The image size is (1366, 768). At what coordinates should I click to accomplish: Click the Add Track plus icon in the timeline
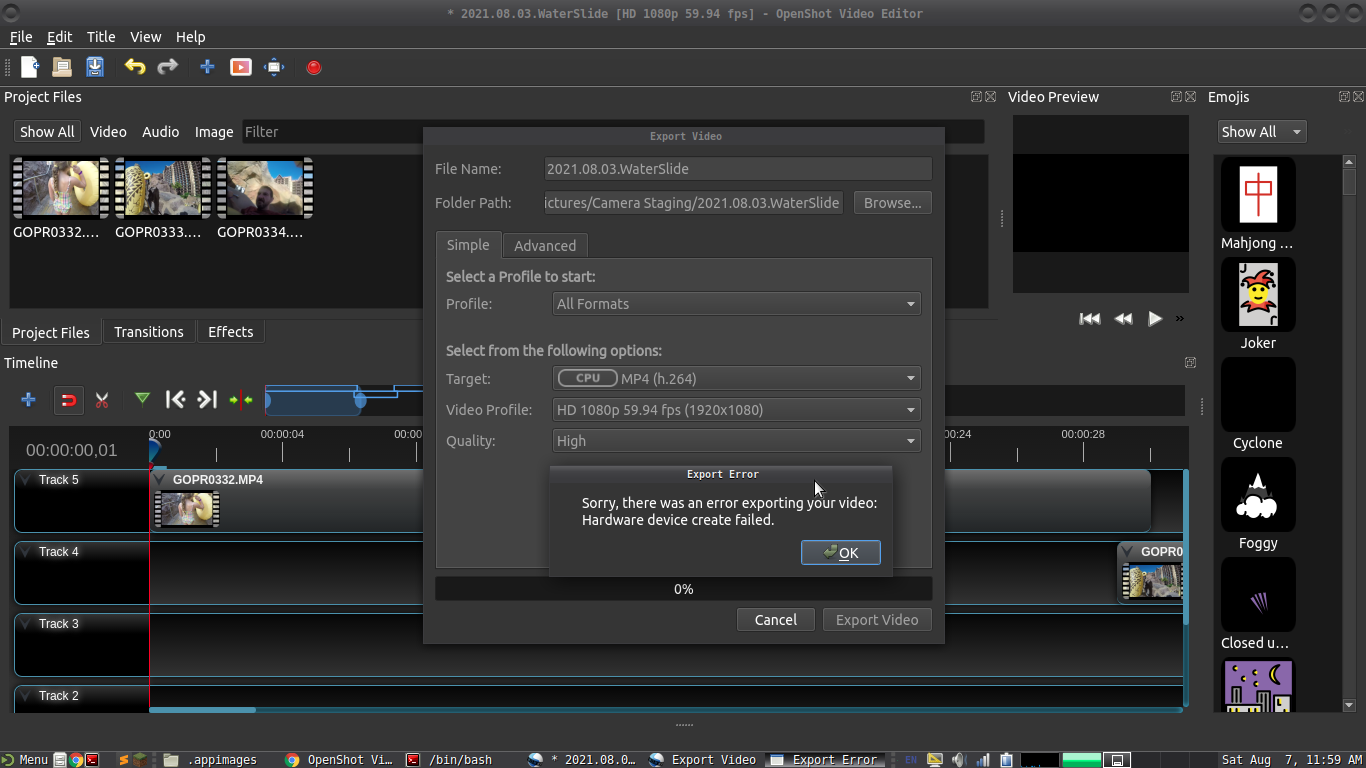pyautogui.click(x=28, y=400)
